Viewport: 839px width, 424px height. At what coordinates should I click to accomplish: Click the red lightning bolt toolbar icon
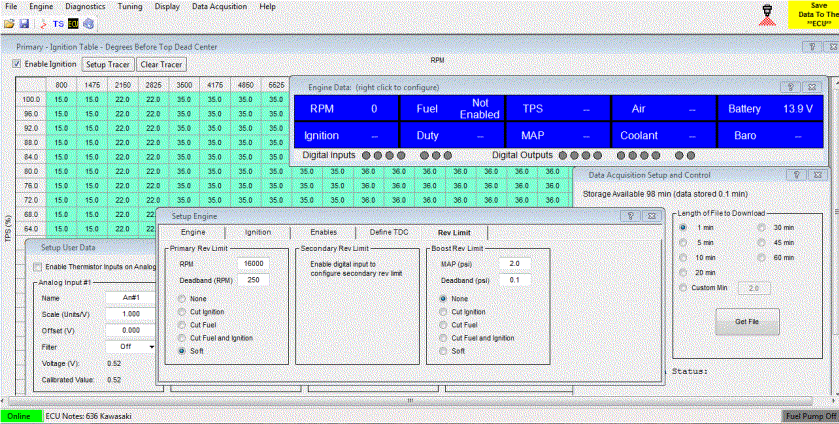(44, 24)
